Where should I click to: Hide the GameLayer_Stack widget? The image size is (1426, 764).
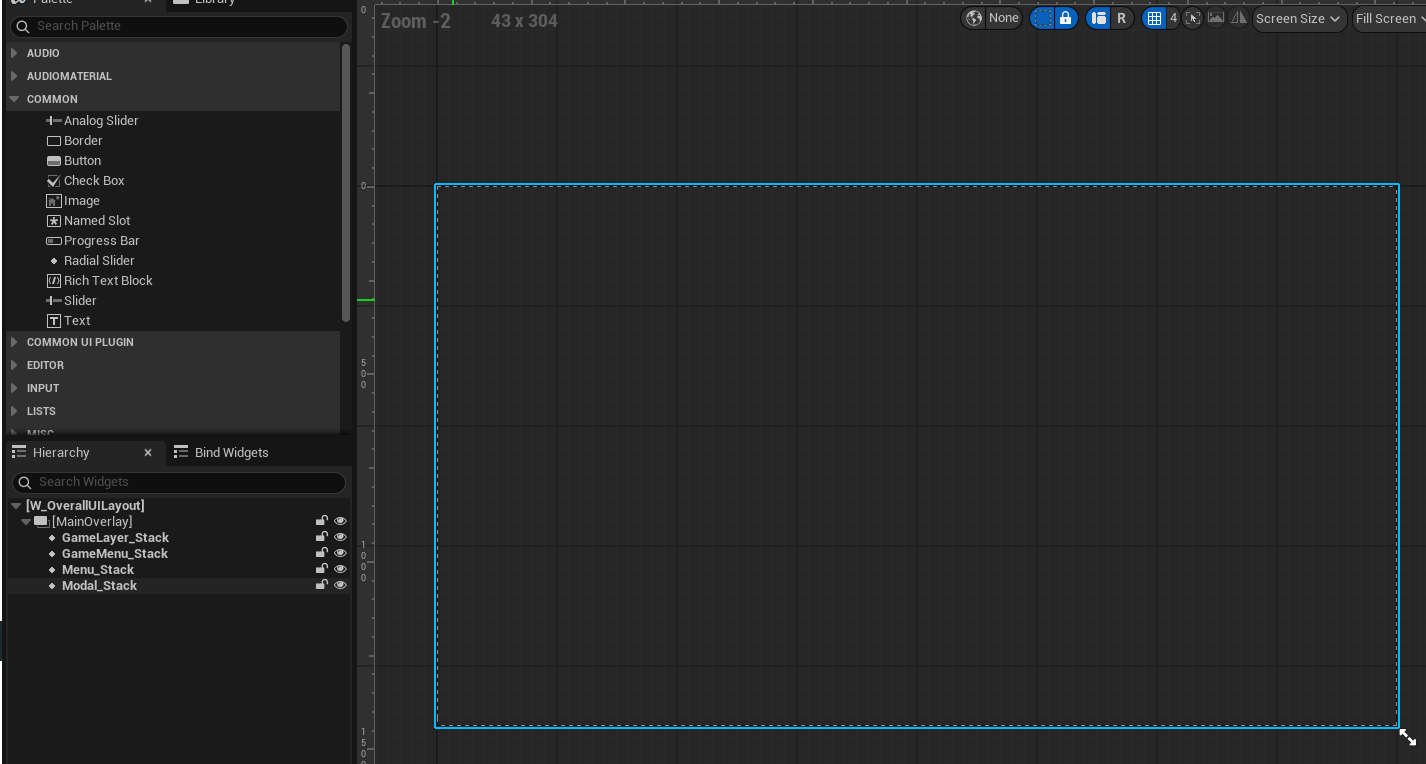340,537
